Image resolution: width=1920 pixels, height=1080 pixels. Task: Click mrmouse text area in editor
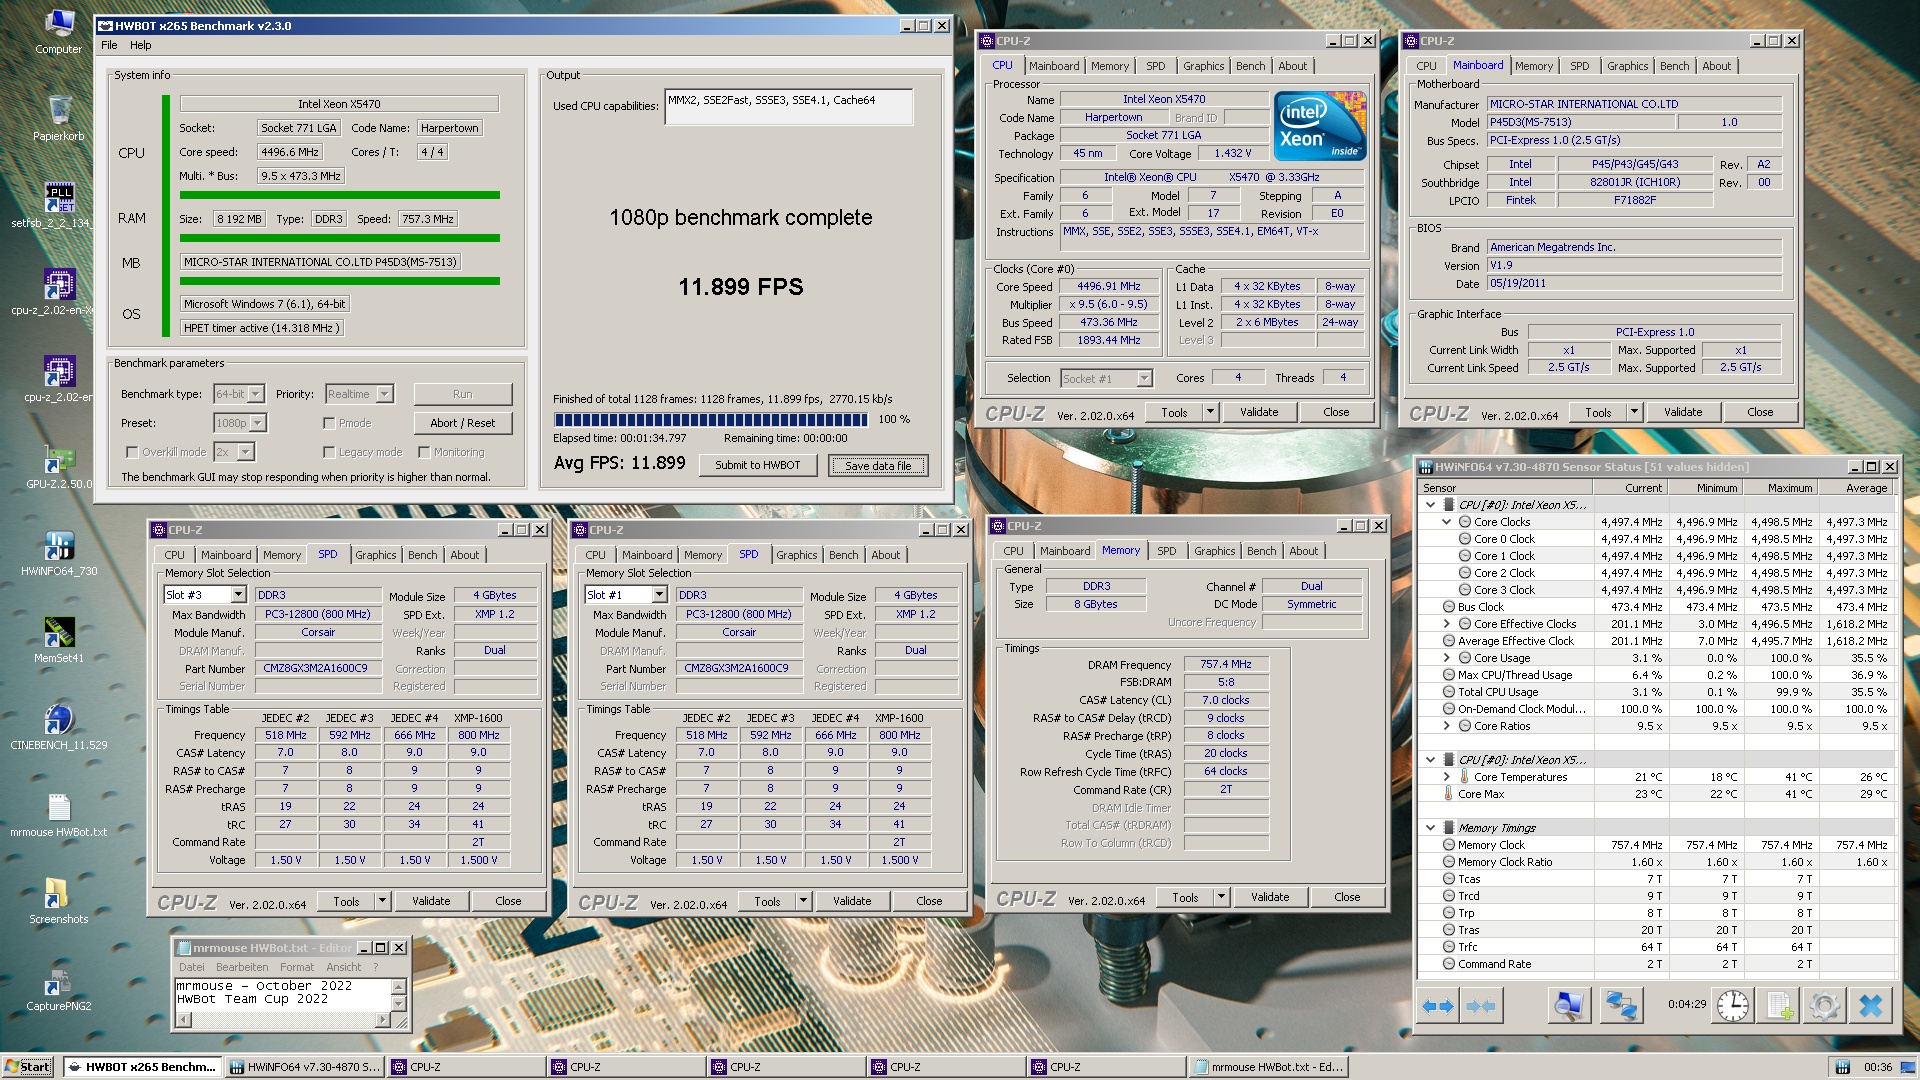[x=283, y=995]
